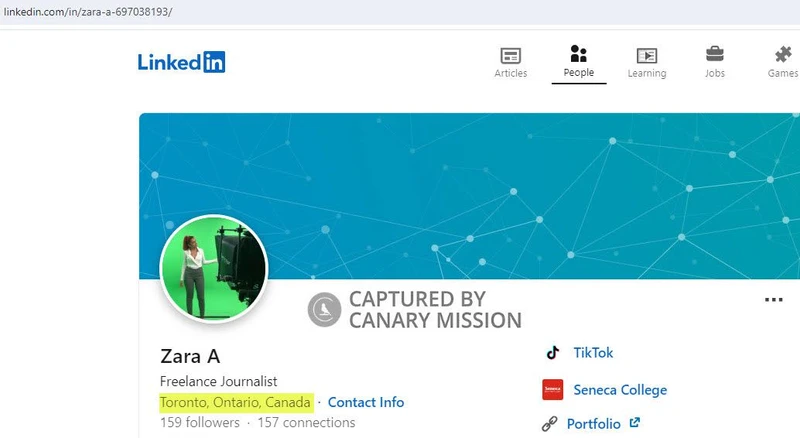Click the 159 followers text
Image resolution: width=800 pixels, height=438 pixels.
point(199,423)
